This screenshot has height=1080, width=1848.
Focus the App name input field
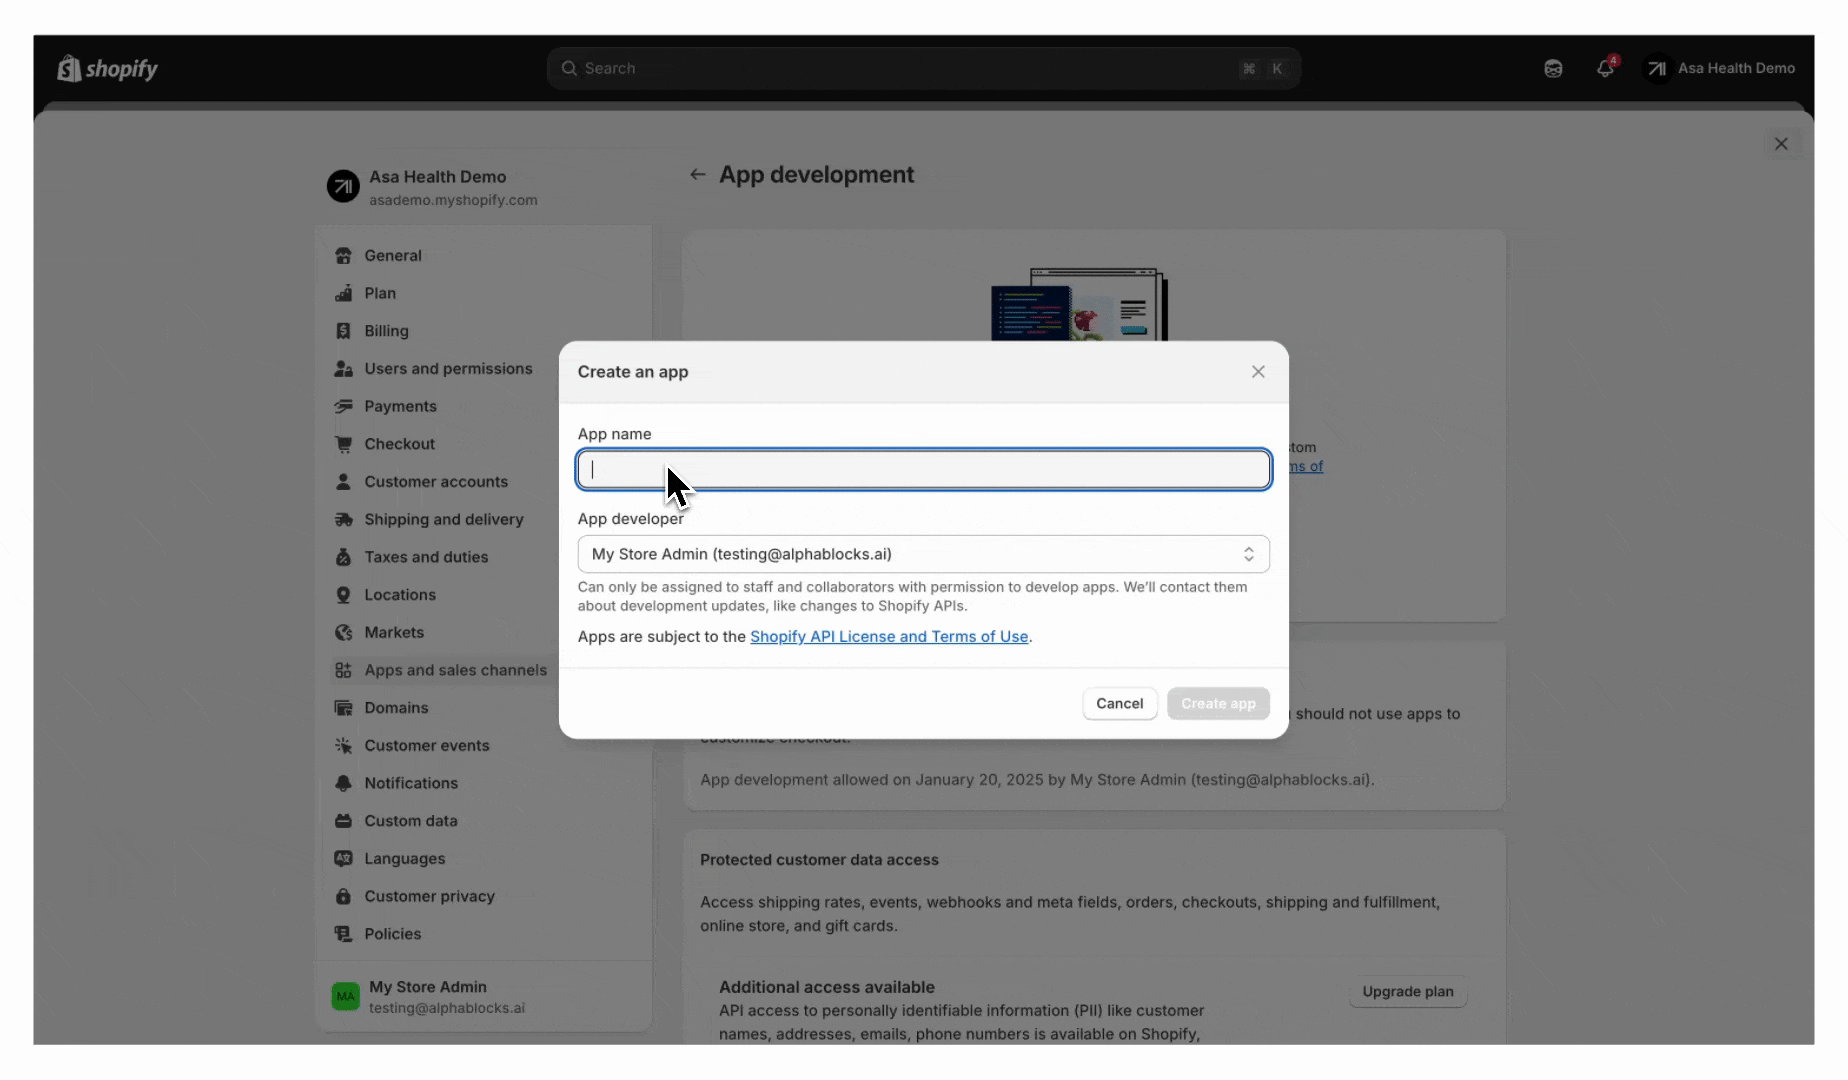[x=923, y=469]
